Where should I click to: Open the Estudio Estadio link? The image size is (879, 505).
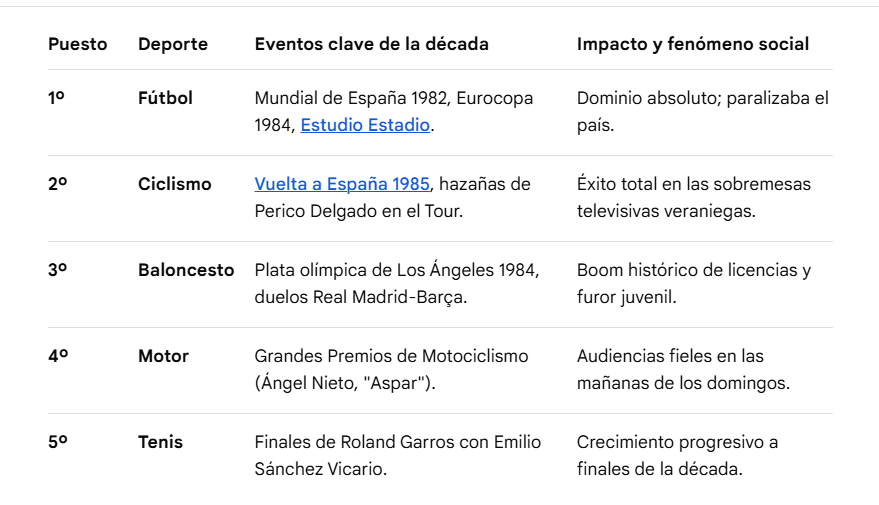pyautogui.click(x=365, y=125)
